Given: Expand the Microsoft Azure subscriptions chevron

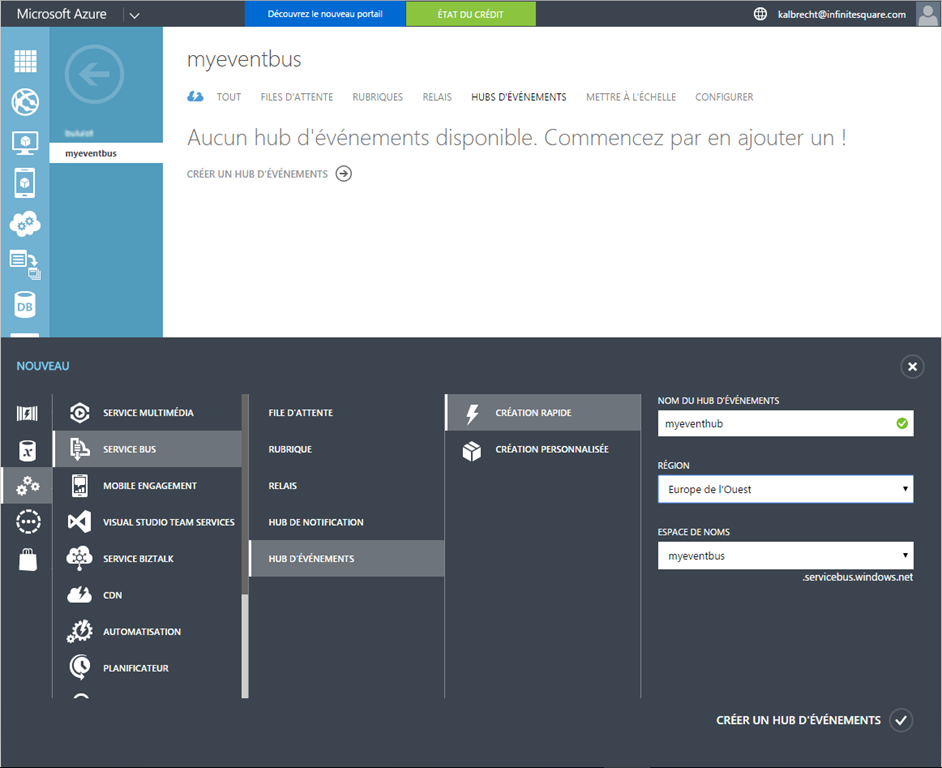Looking at the screenshot, I should pyautogui.click(x=135, y=15).
